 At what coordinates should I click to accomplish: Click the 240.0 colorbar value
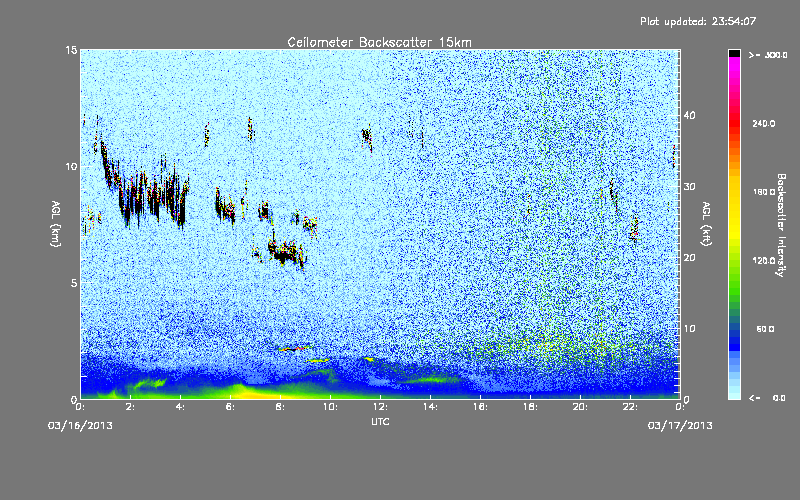764,124
